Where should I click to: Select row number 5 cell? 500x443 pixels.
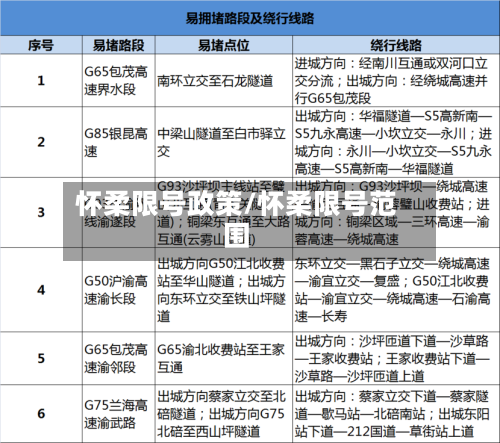point(41,358)
